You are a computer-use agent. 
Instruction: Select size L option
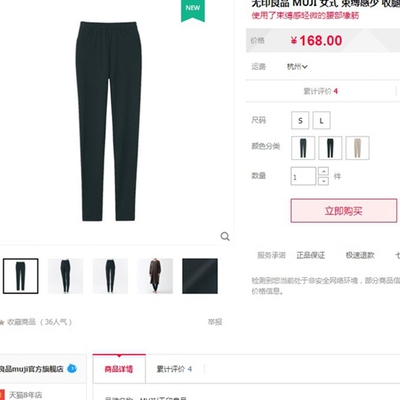click(x=321, y=120)
